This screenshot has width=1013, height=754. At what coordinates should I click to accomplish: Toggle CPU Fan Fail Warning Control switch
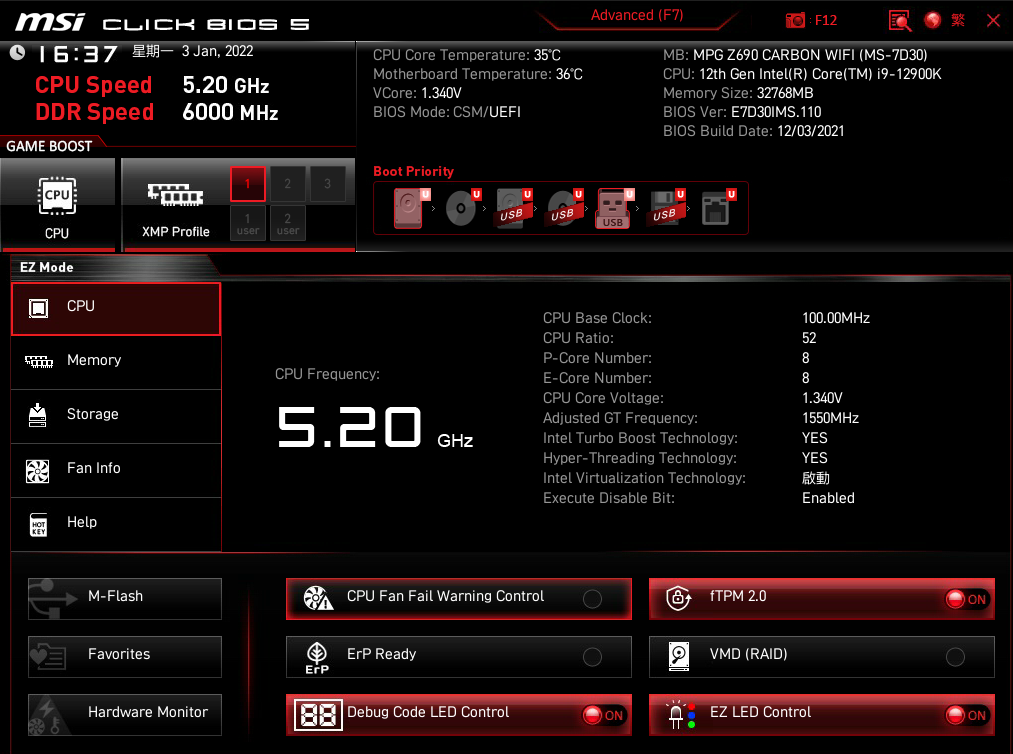592,599
